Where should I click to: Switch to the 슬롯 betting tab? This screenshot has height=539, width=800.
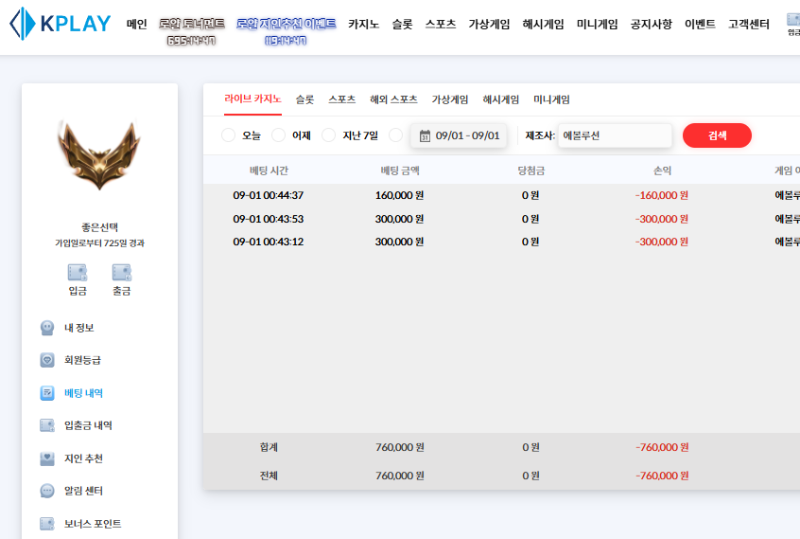click(x=305, y=100)
